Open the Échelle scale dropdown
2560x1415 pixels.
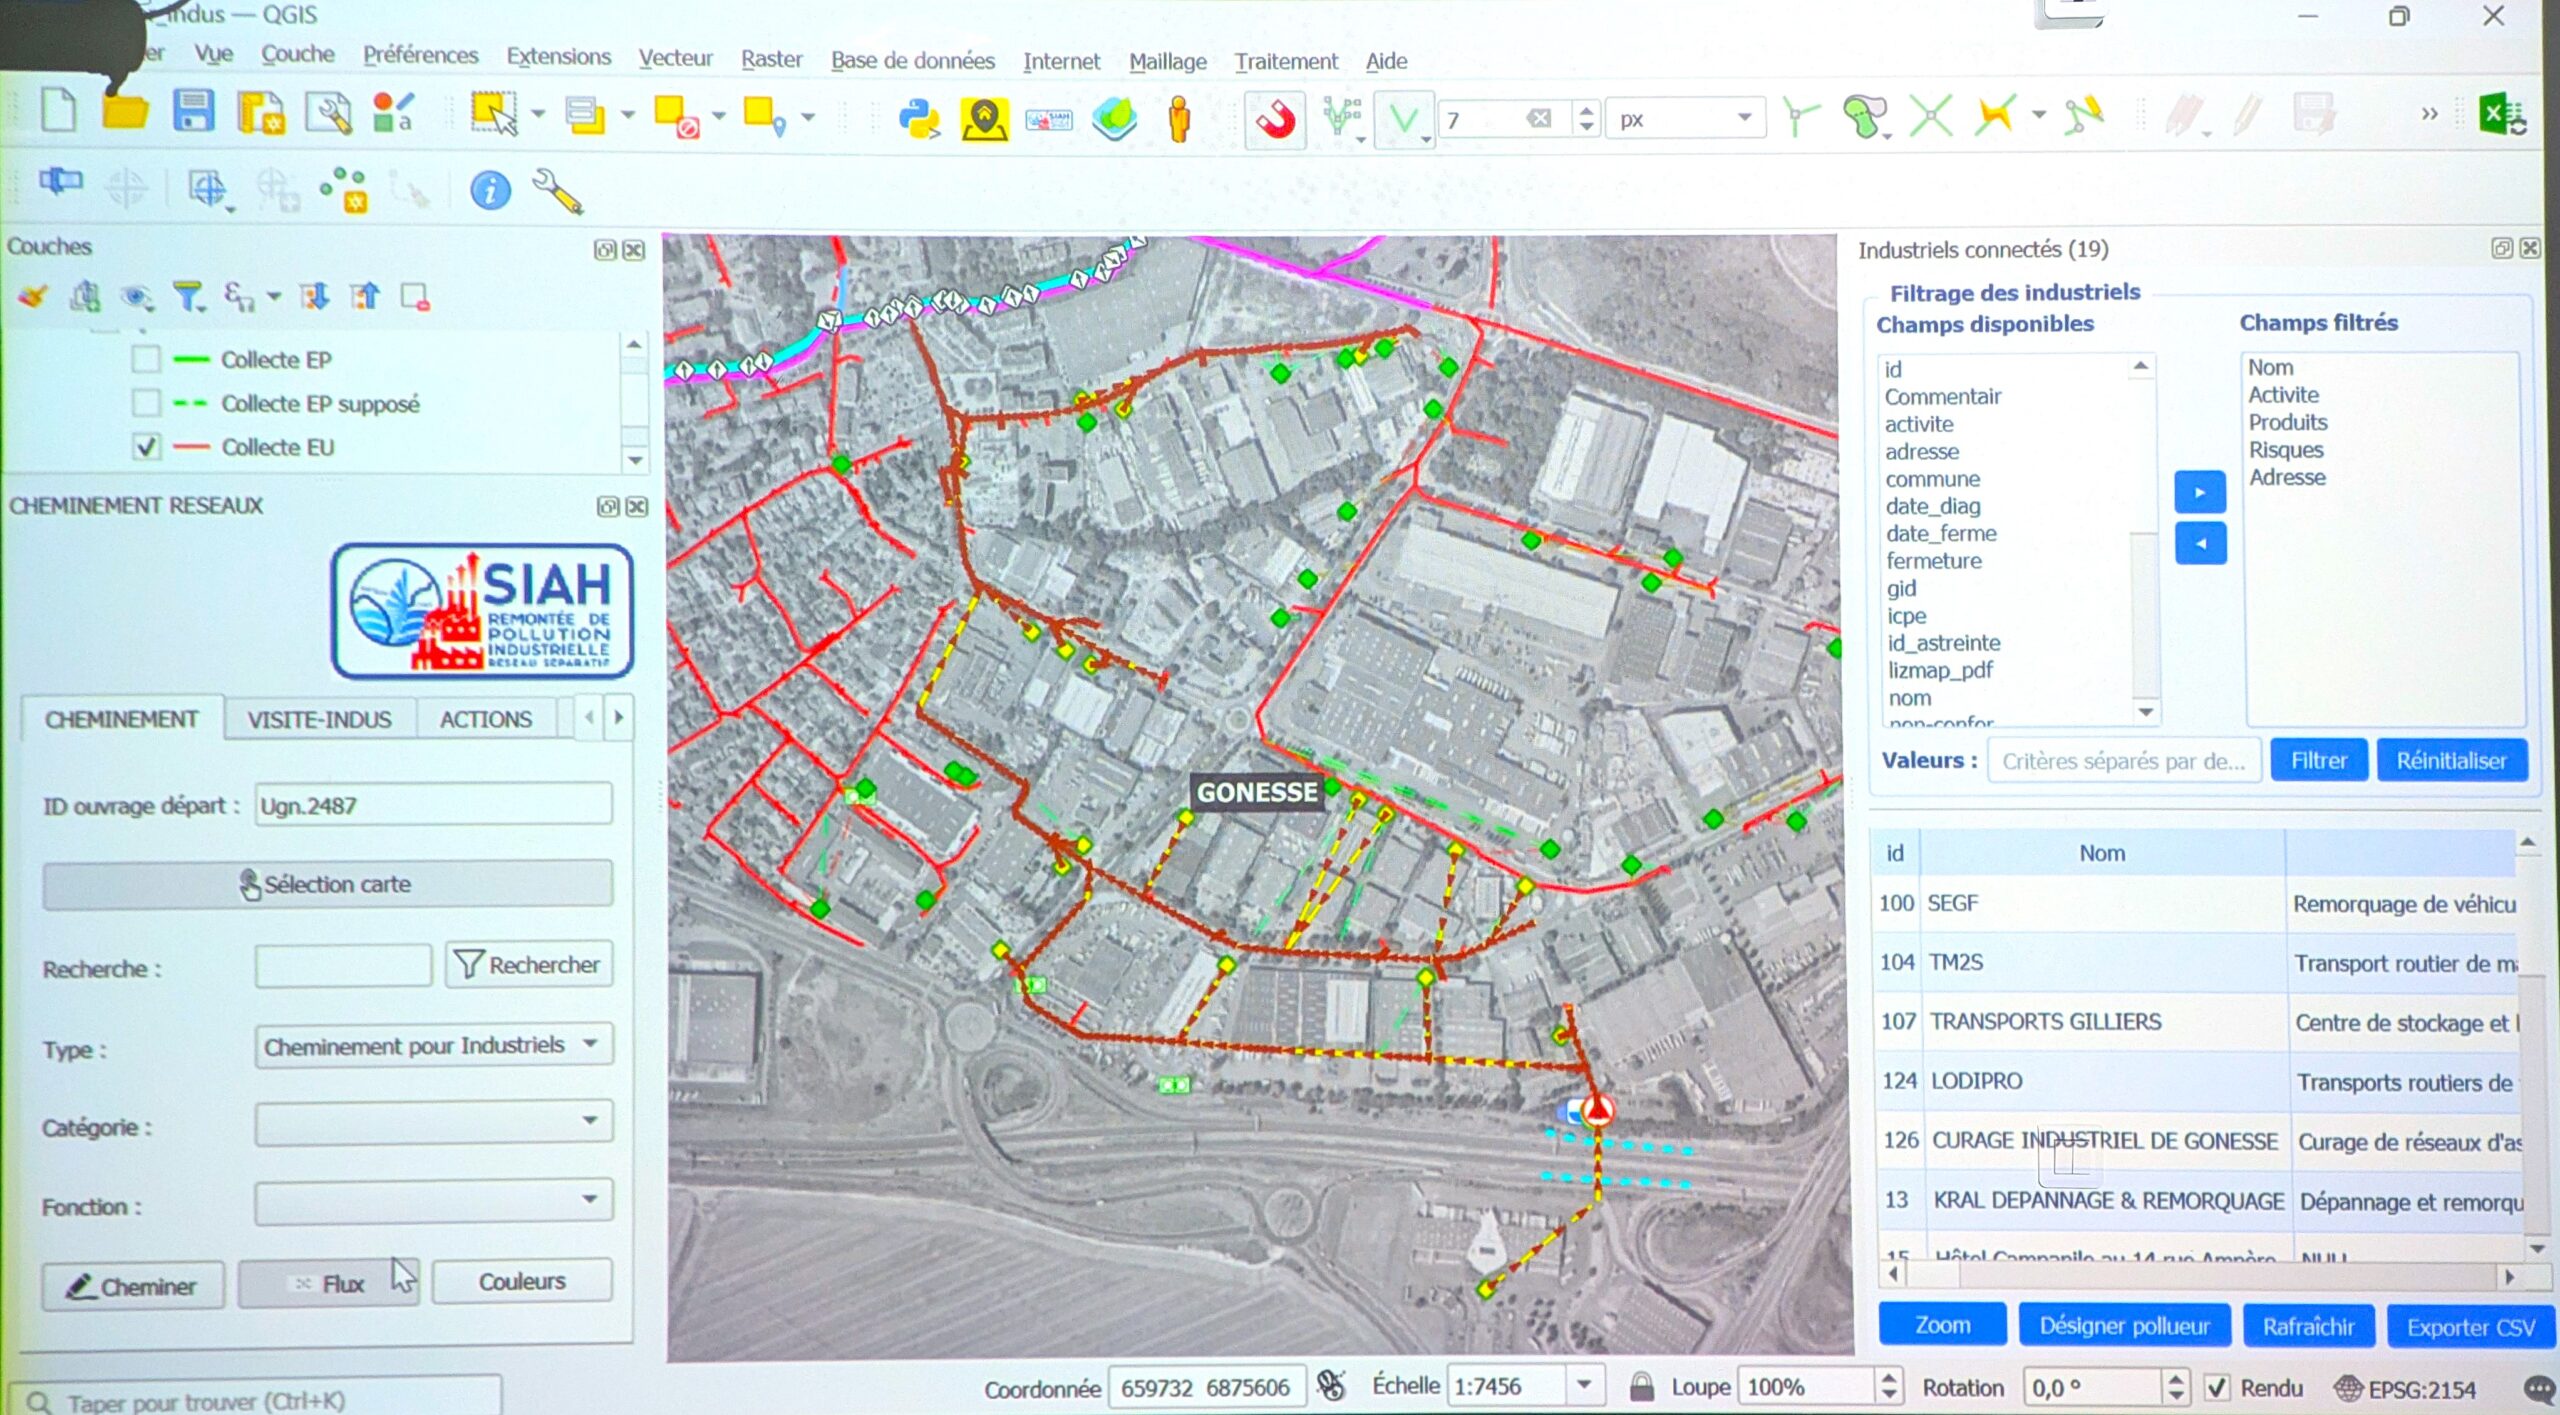pyautogui.click(x=1584, y=1386)
